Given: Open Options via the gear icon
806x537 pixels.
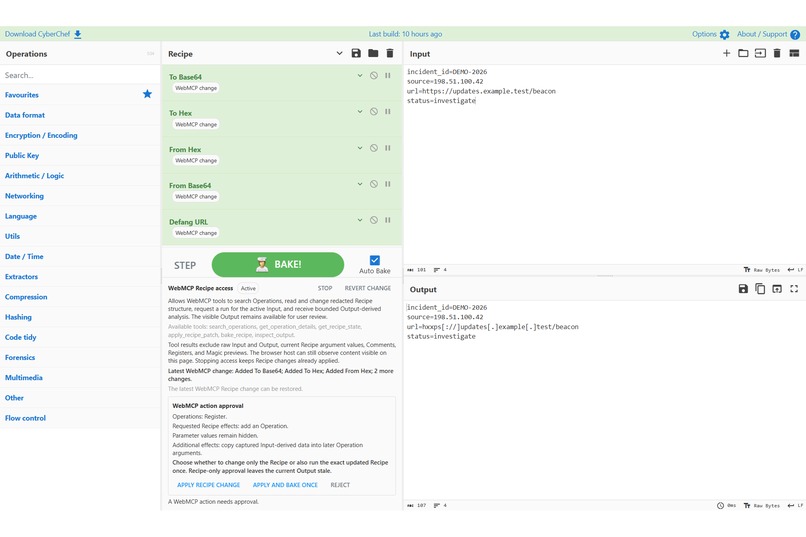Looking at the screenshot, I should [x=724, y=34].
